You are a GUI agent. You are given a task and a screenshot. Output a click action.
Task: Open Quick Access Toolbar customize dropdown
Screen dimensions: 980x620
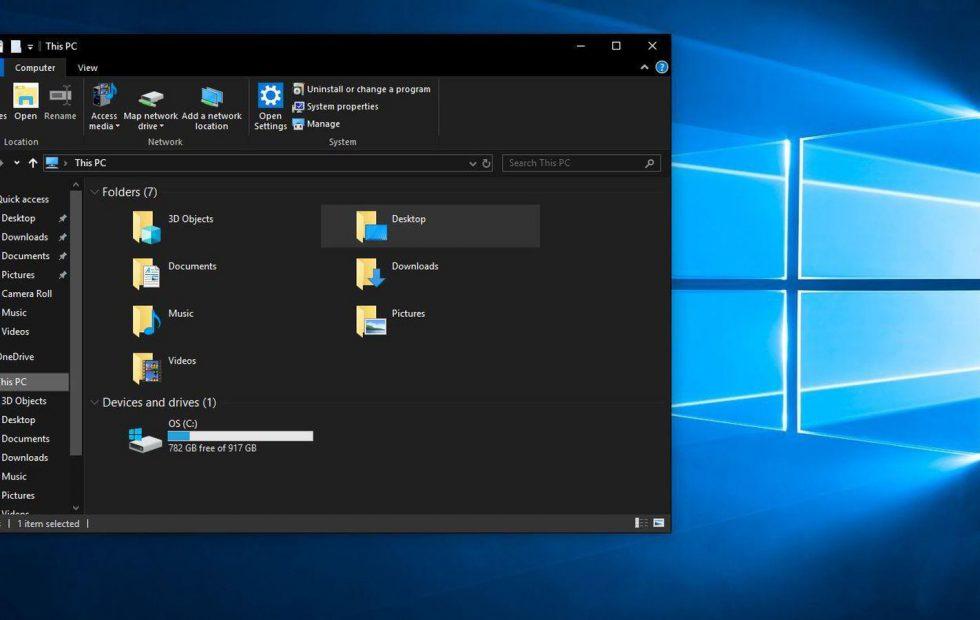[x=30, y=47]
